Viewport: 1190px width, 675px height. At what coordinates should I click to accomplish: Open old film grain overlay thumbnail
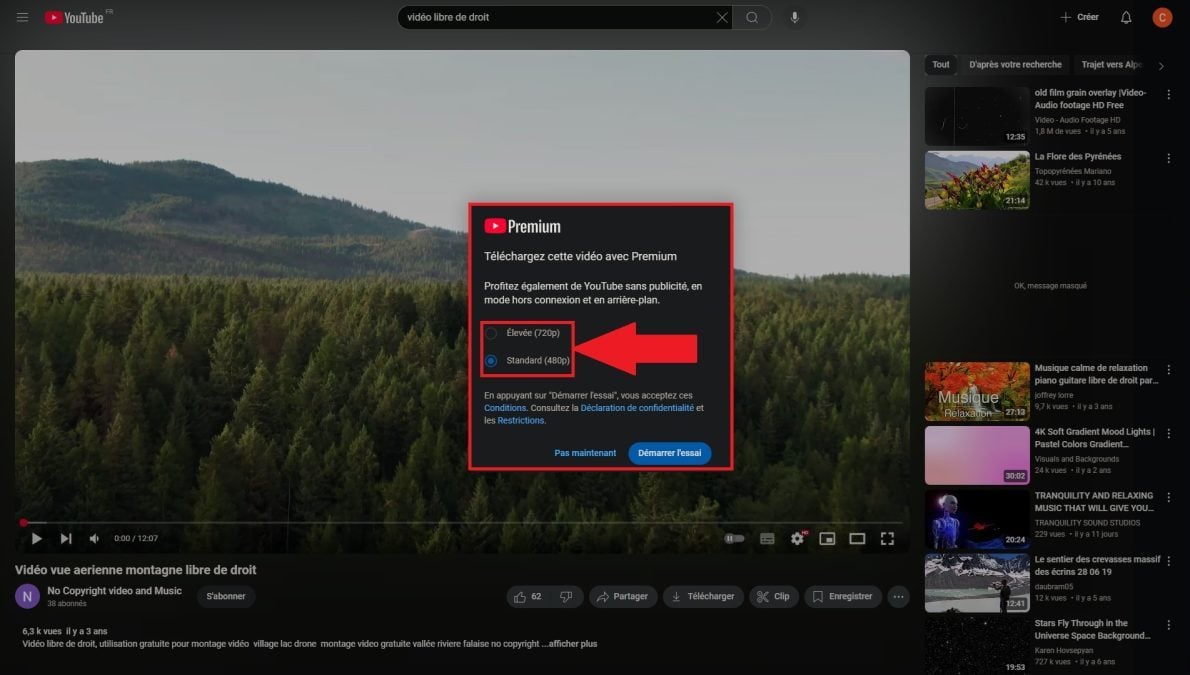pos(977,115)
